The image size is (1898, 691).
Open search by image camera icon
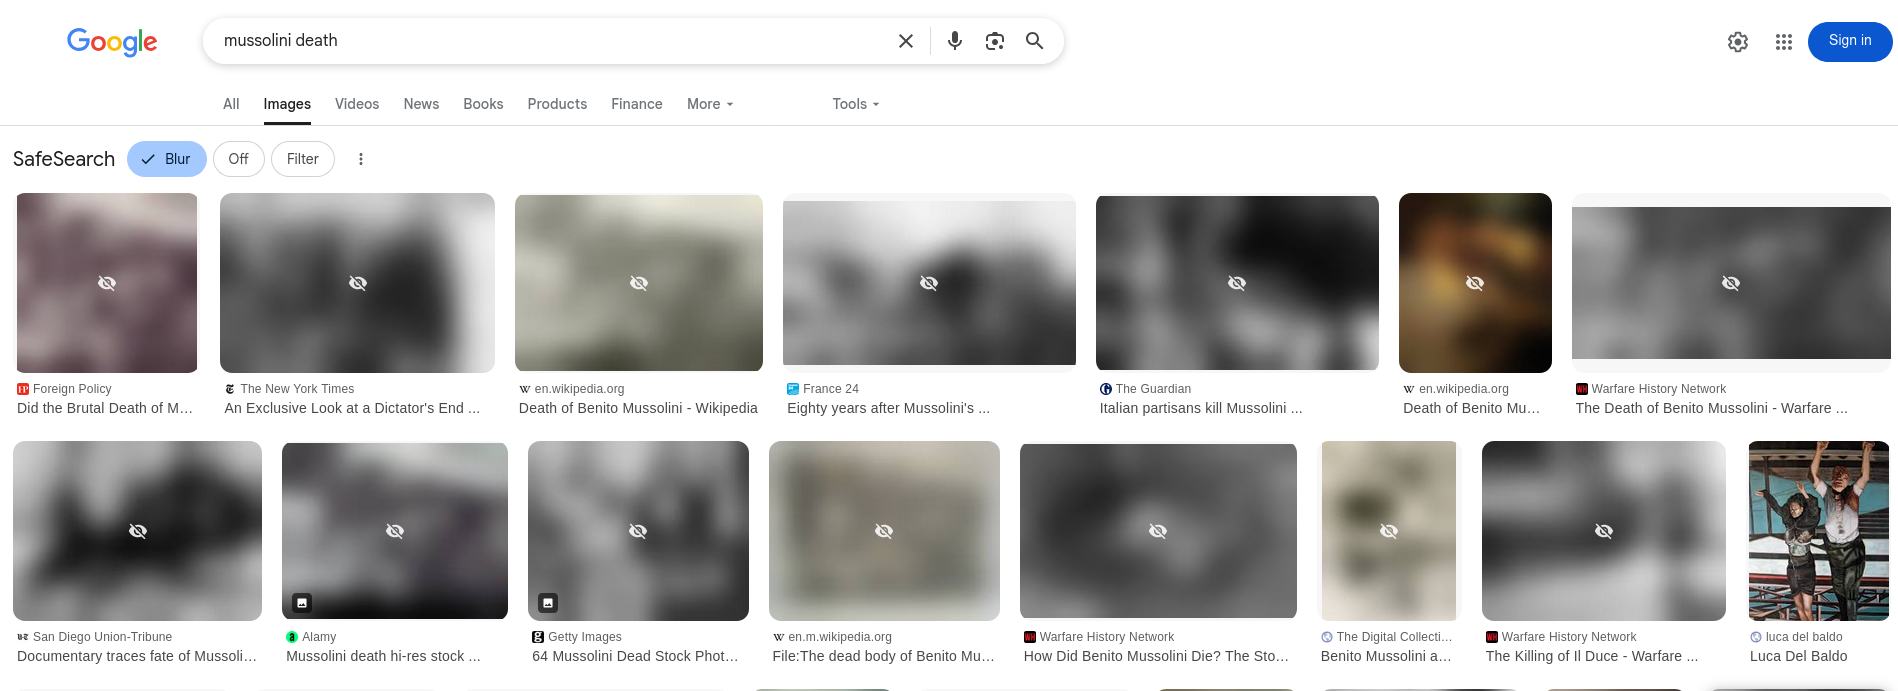tap(995, 41)
